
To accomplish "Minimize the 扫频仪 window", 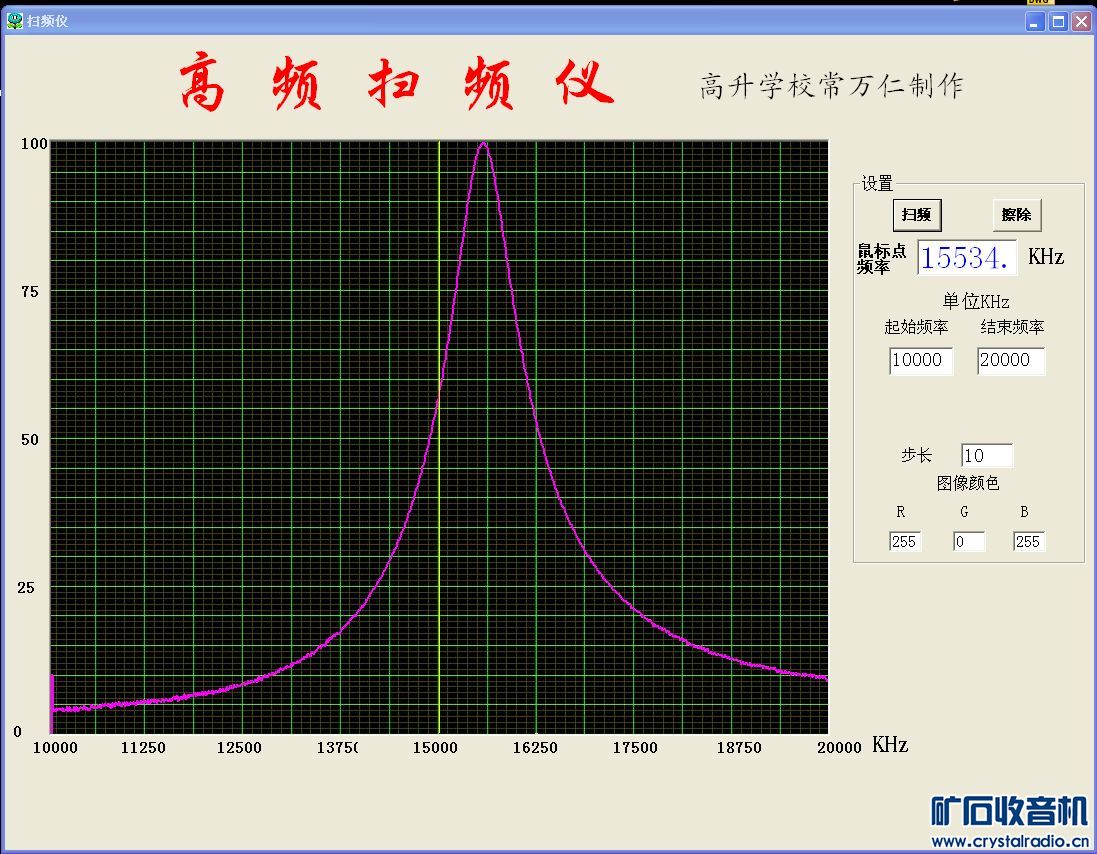I will (x=1035, y=22).
